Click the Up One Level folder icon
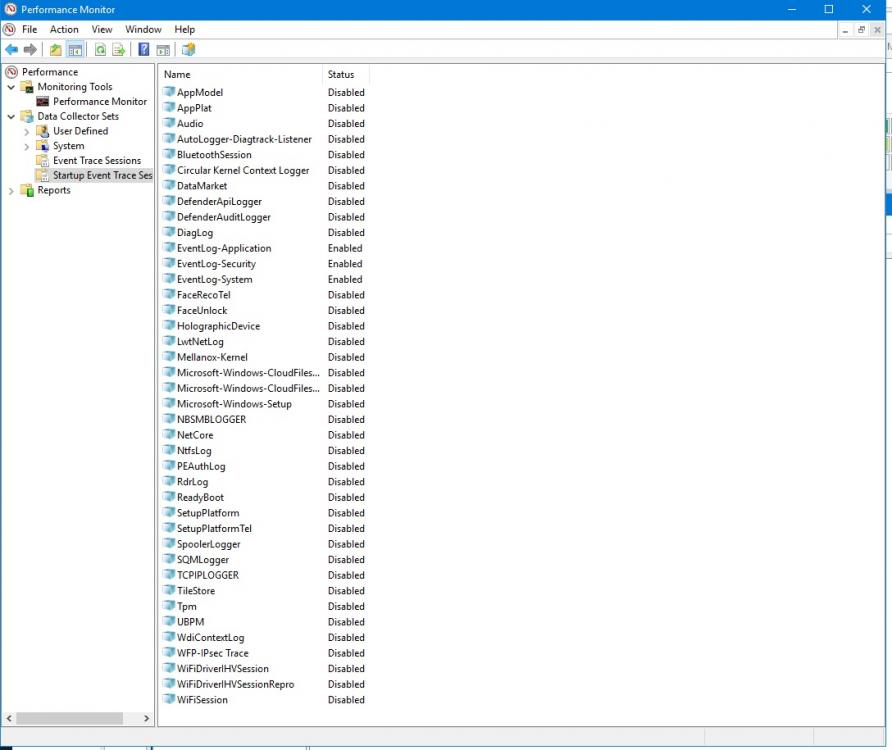Viewport: 892px width, 750px height. (x=56, y=50)
